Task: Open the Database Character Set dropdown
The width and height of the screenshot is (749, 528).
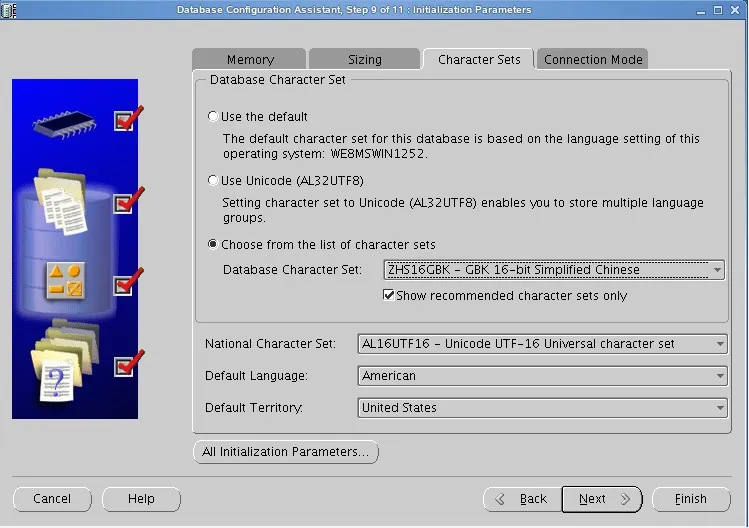Action: [554, 270]
